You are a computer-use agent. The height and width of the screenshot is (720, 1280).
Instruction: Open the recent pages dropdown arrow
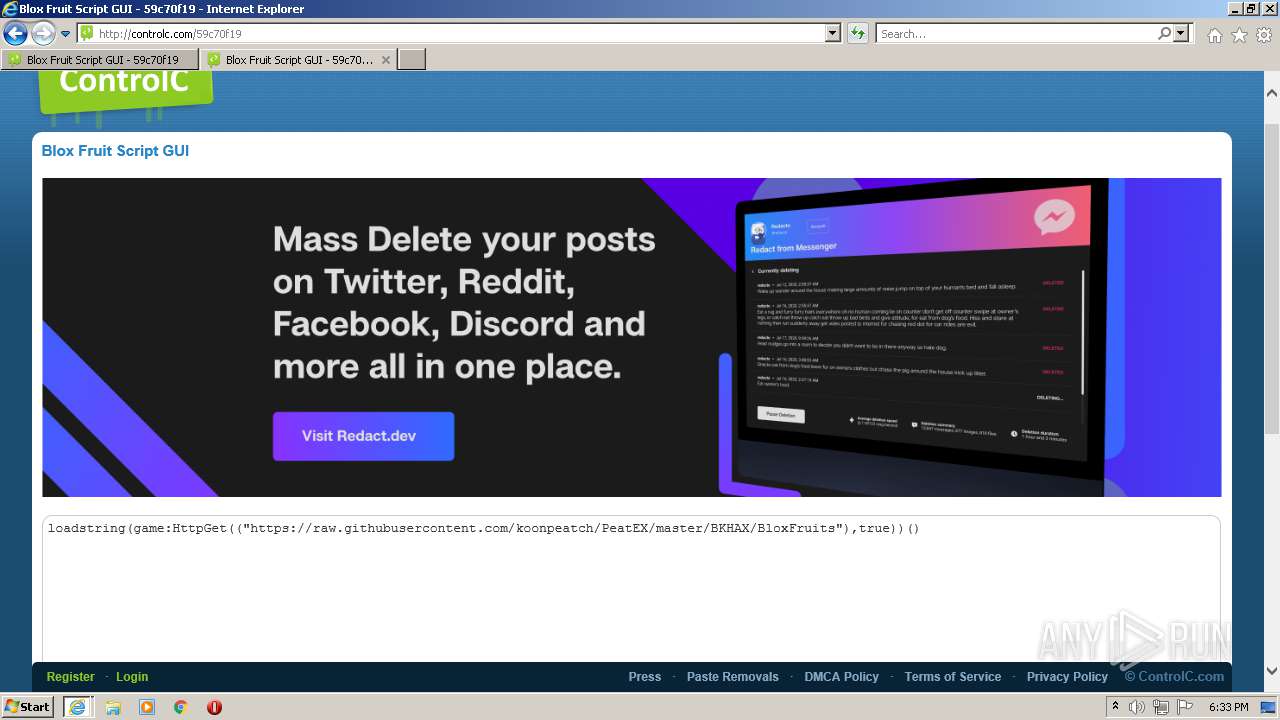65,34
